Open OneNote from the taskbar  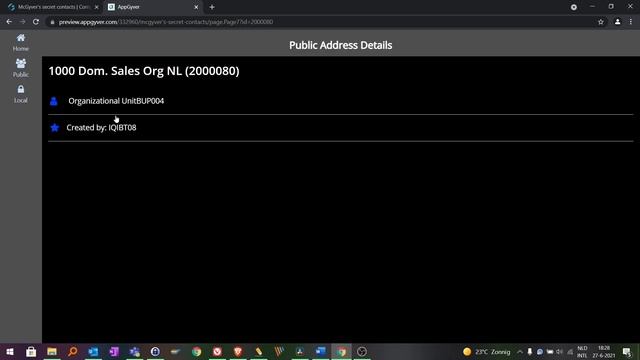[x=114, y=351]
